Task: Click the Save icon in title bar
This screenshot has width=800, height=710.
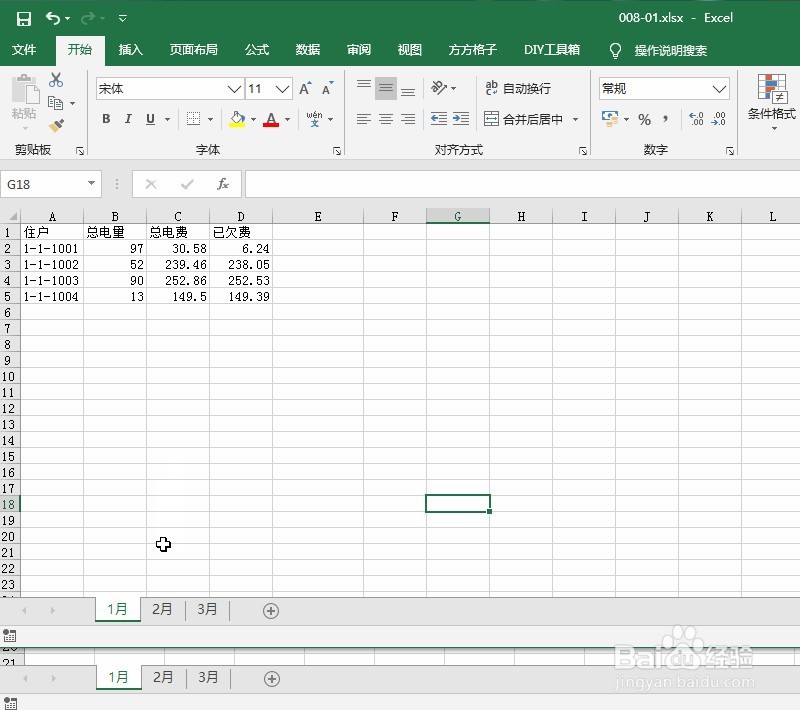Action: coord(23,19)
